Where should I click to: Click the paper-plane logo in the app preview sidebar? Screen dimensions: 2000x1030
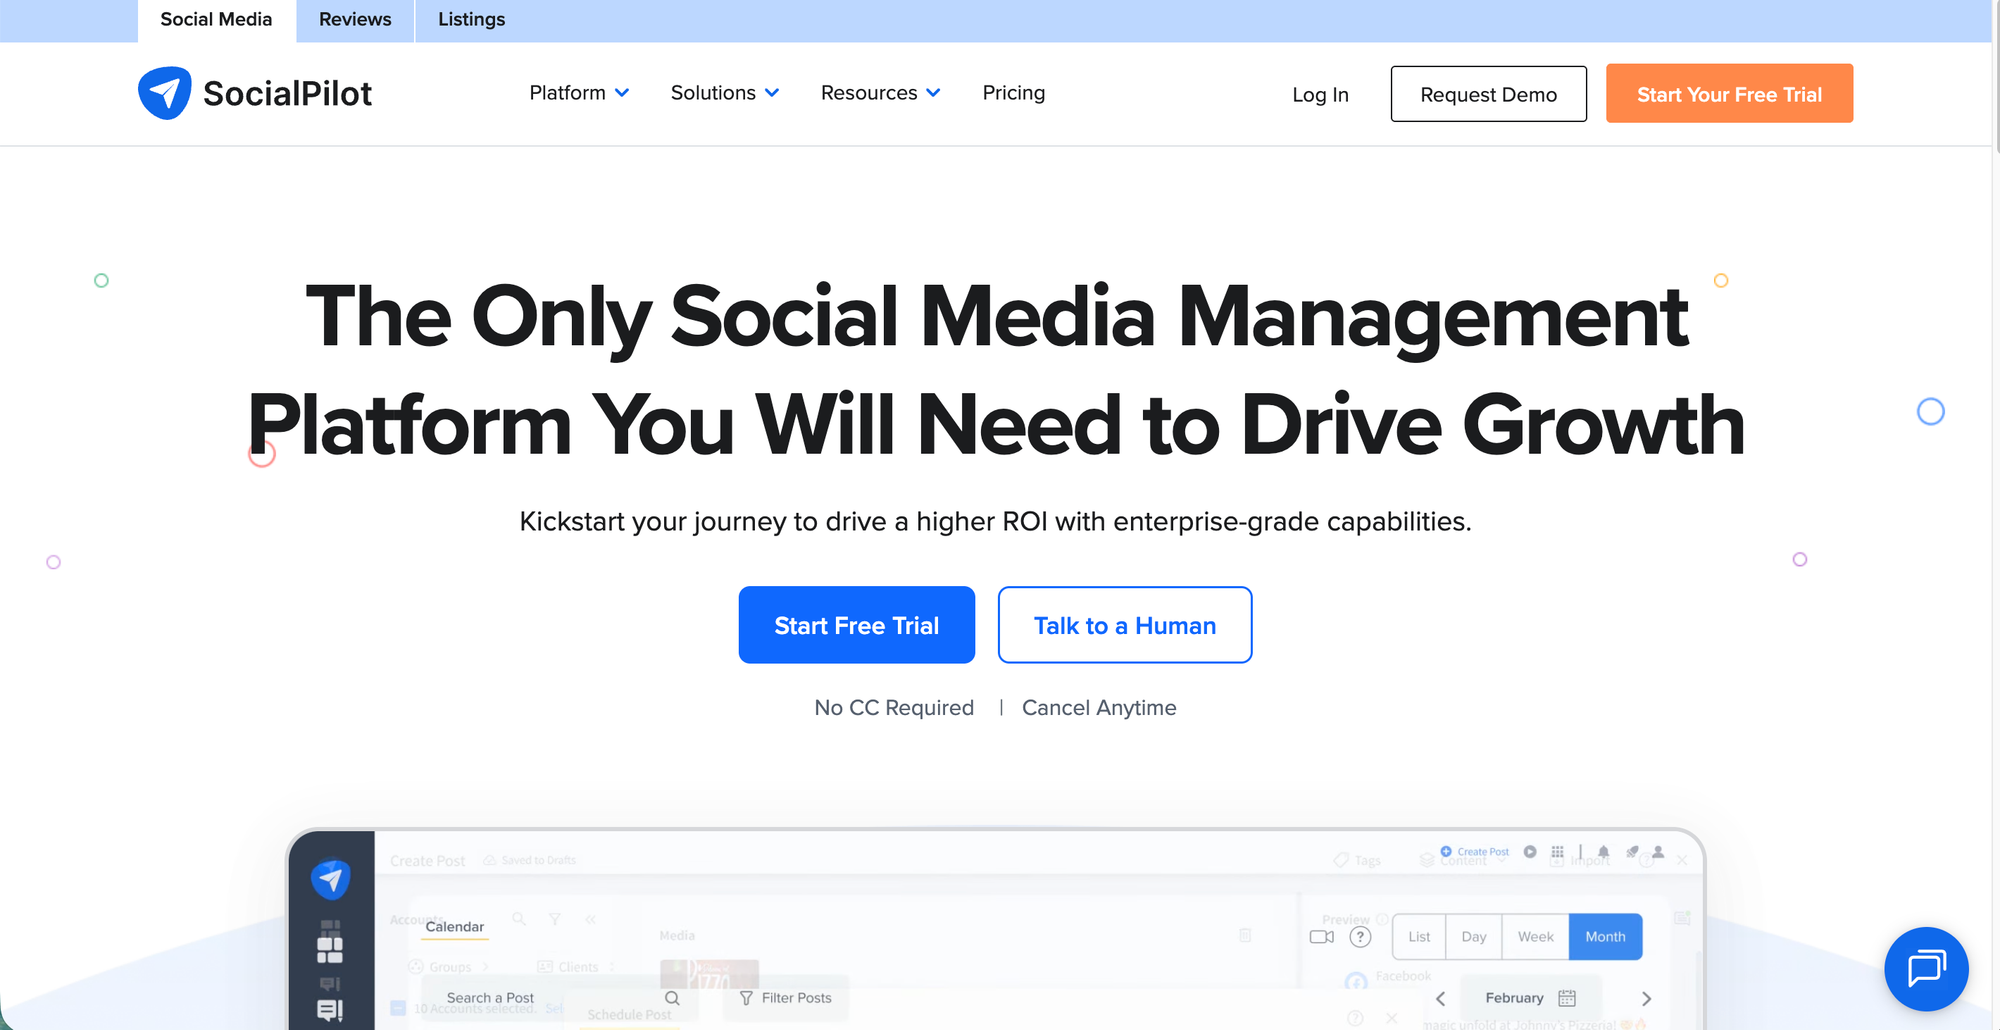coord(331,879)
